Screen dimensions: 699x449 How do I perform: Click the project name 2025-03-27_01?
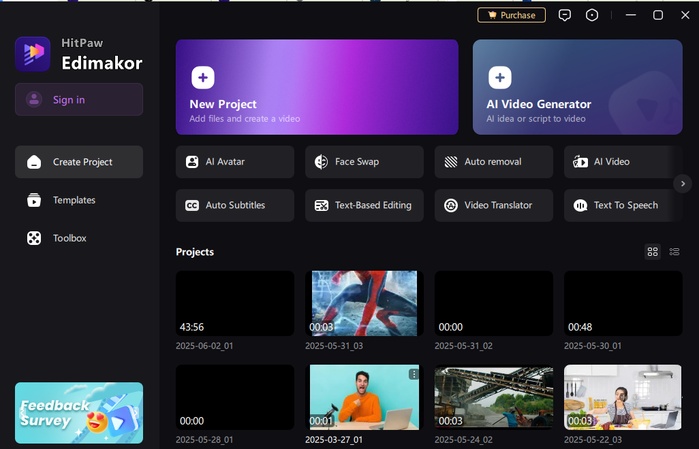pyautogui.click(x=334, y=440)
